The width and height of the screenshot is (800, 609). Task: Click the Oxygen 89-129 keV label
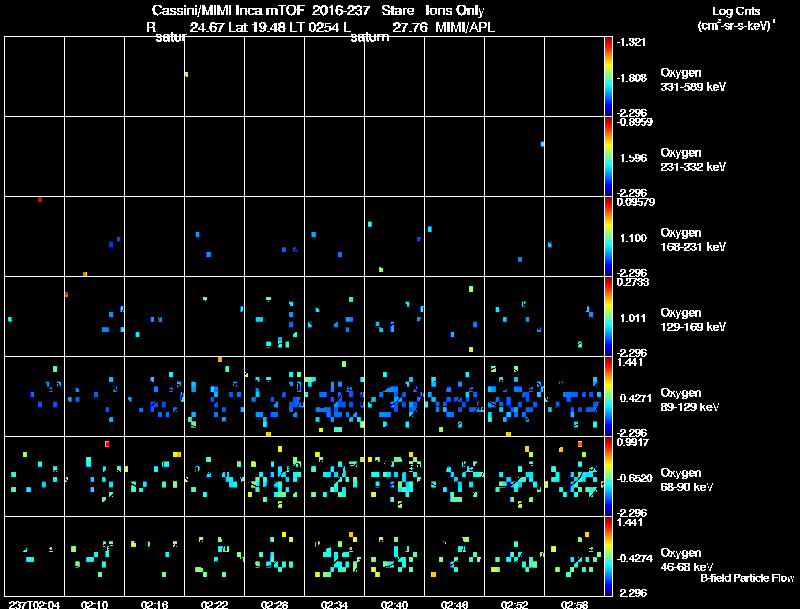(690, 400)
